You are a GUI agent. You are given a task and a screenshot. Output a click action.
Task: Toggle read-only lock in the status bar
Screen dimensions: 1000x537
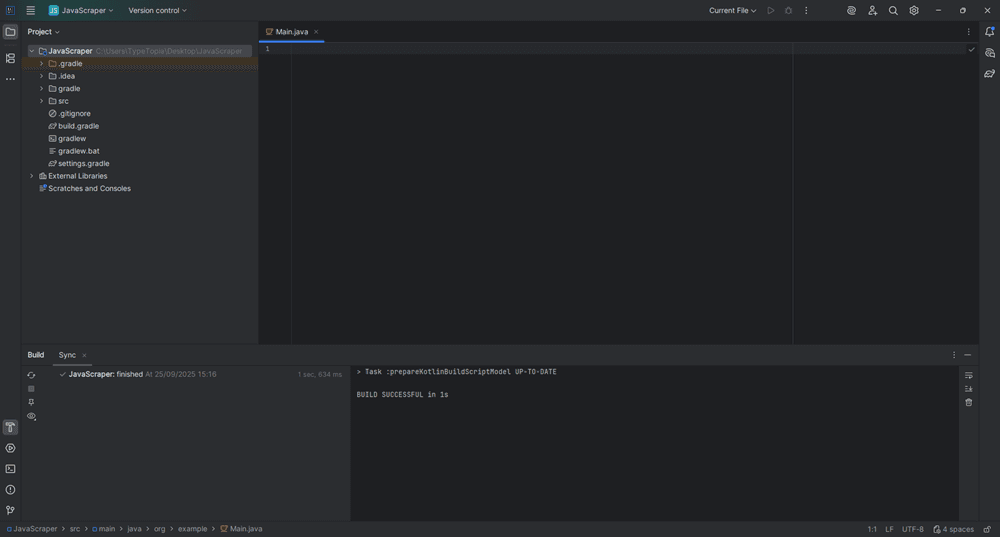[x=987, y=529]
